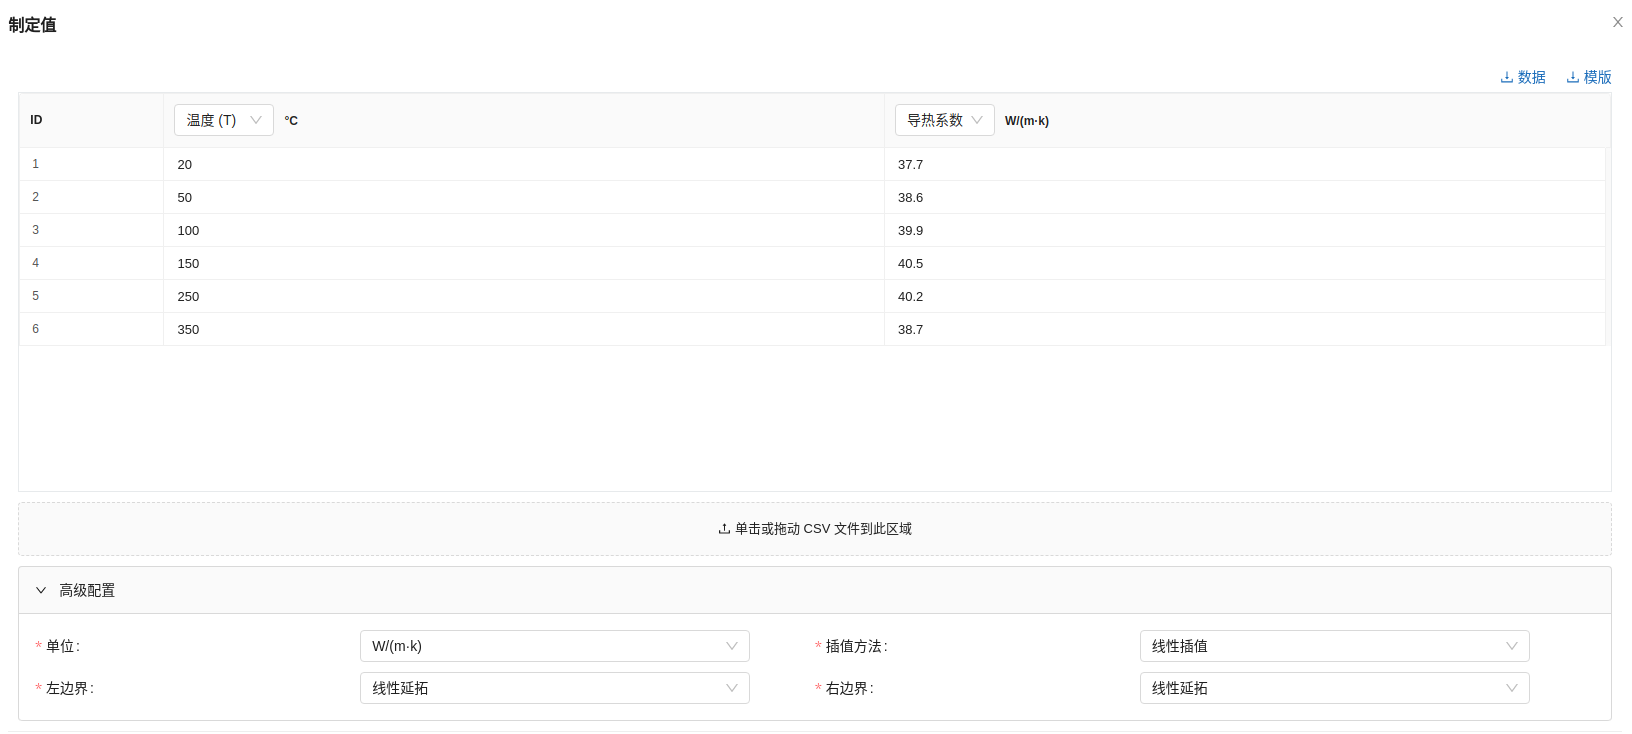Select temperature cell with value 20
The height and width of the screenshot is (734, 1632).
click(524, 164)
